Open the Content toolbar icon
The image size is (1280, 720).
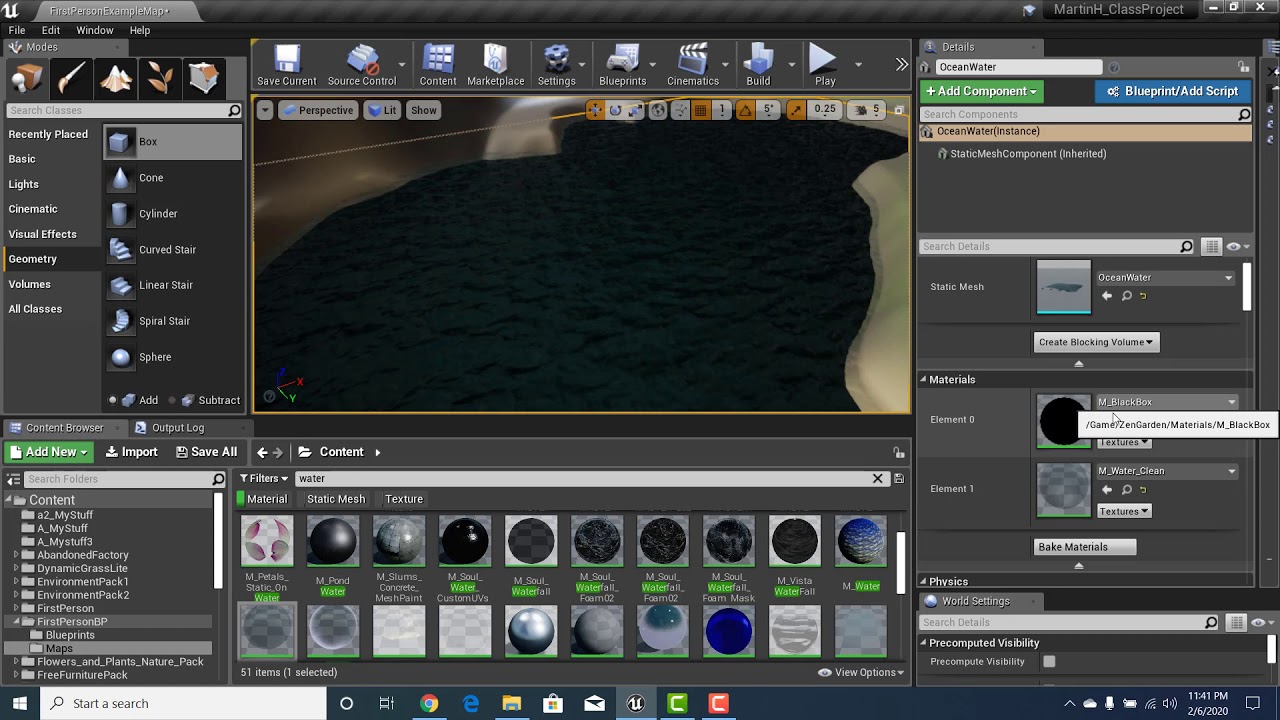[438, 66]
